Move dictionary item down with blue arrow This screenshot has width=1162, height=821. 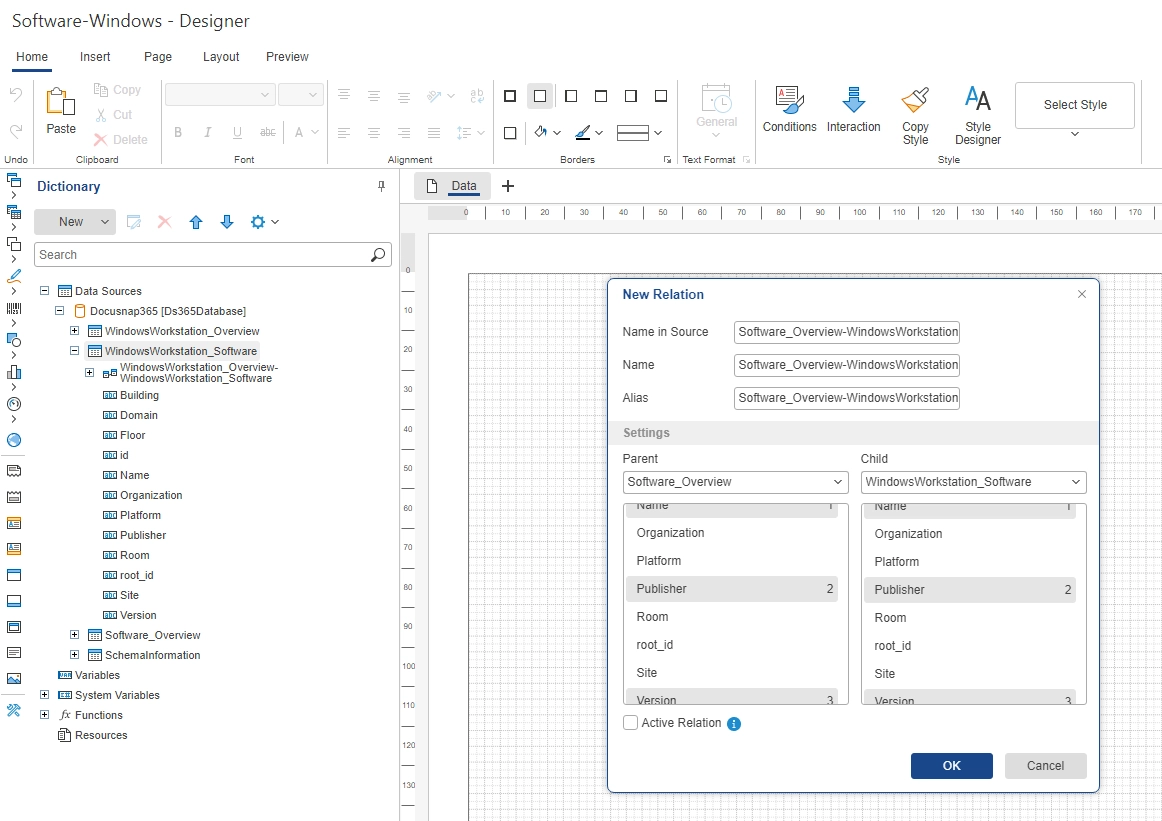pyautogui.click(x=227, y=222)
